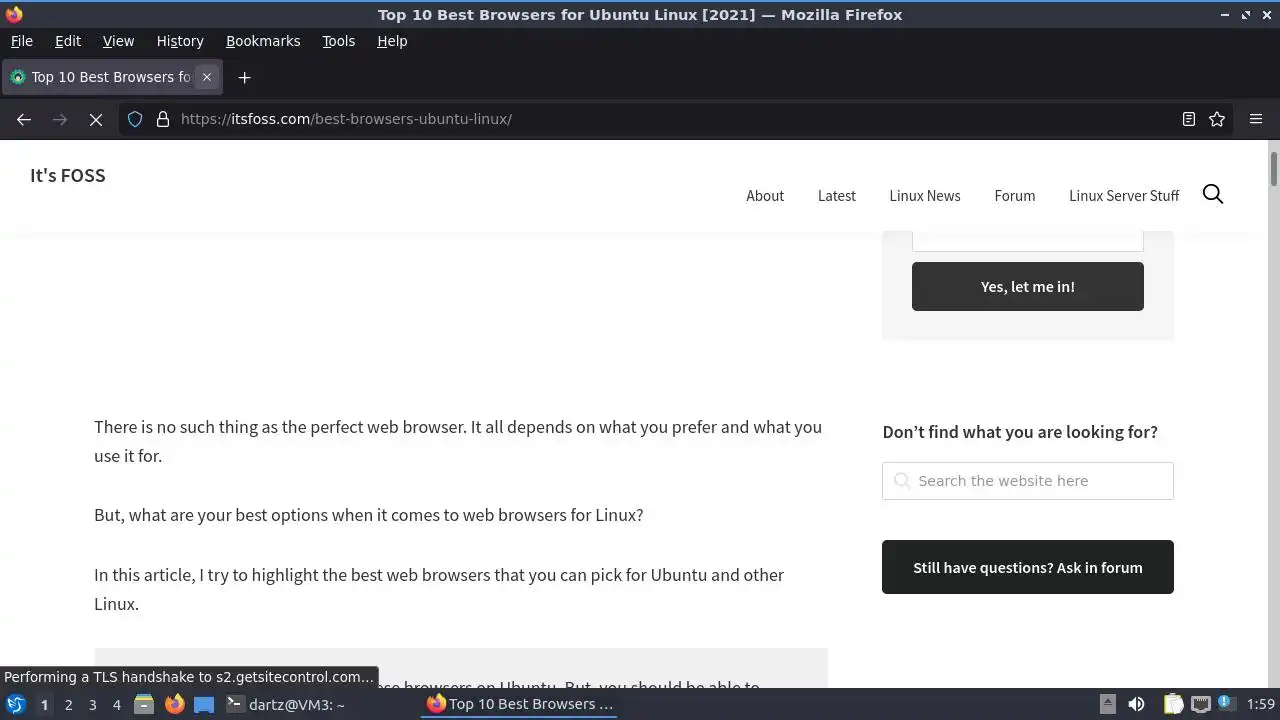Click the page vertical scrollbar thumb
The image size is (1280, 720).
click(x=1274, y=168)
